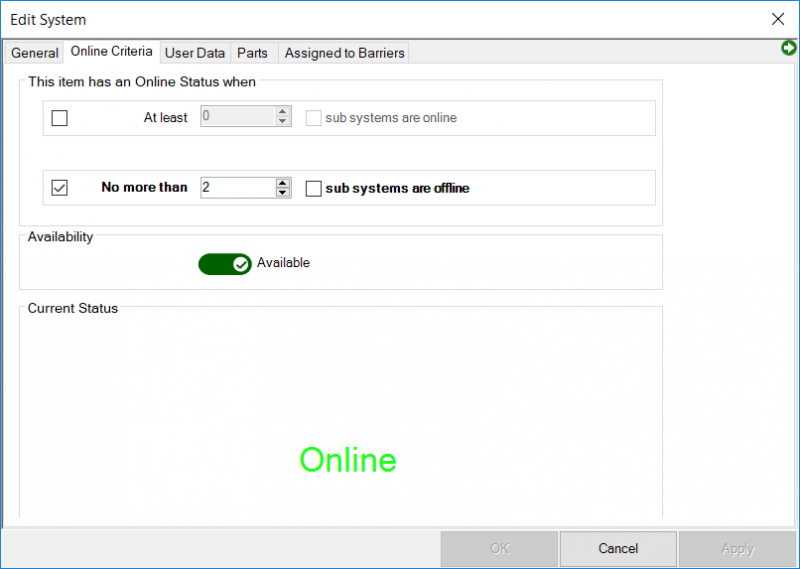Go to the Assigned to Barriers tab
This screenshot has width=800, height=569.
tap(343, 53)
